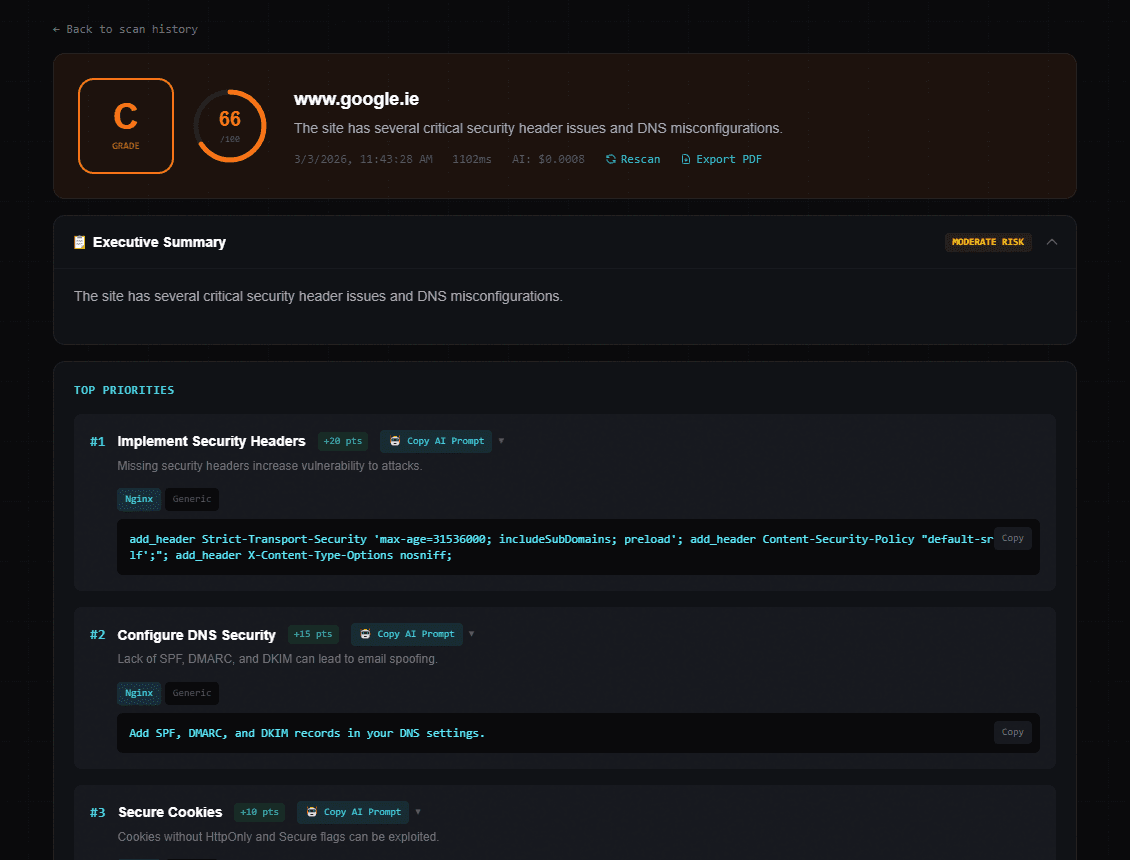The width and height of the screenshot is (1130, 860).
Task: Switch to Generic under Configure DNS Security
Action: pos(191,693)
